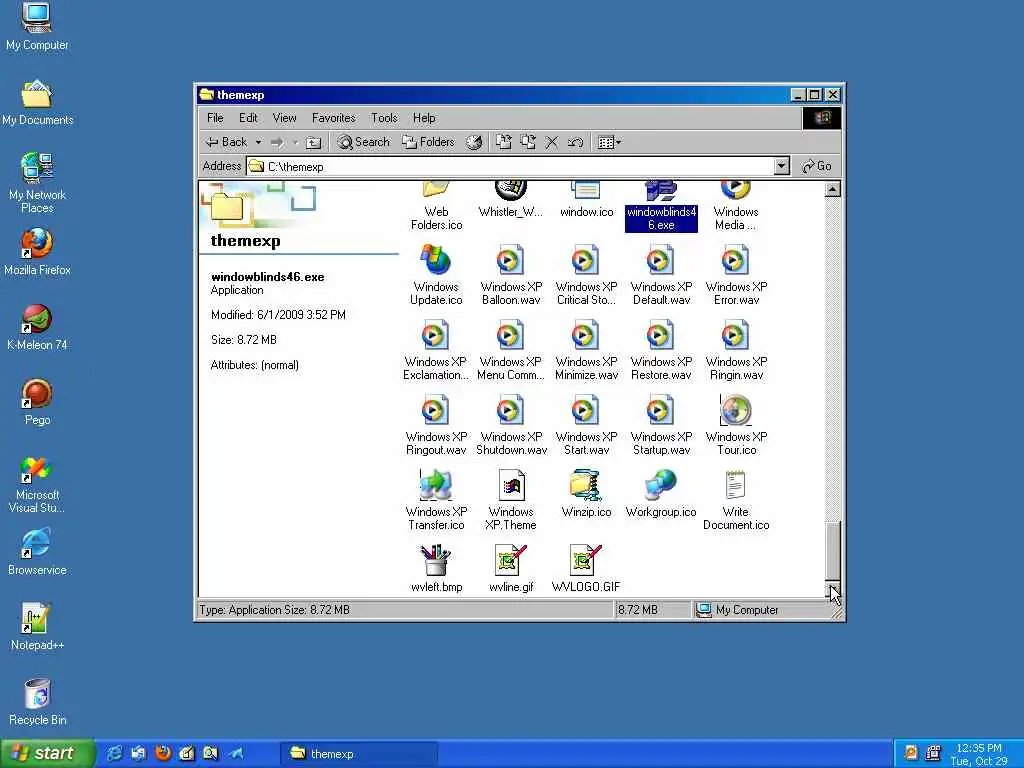Viewport: 1024px width, 768px height.
Task: Select the Windows XP Error.wav file
Action: coord(736,275)
